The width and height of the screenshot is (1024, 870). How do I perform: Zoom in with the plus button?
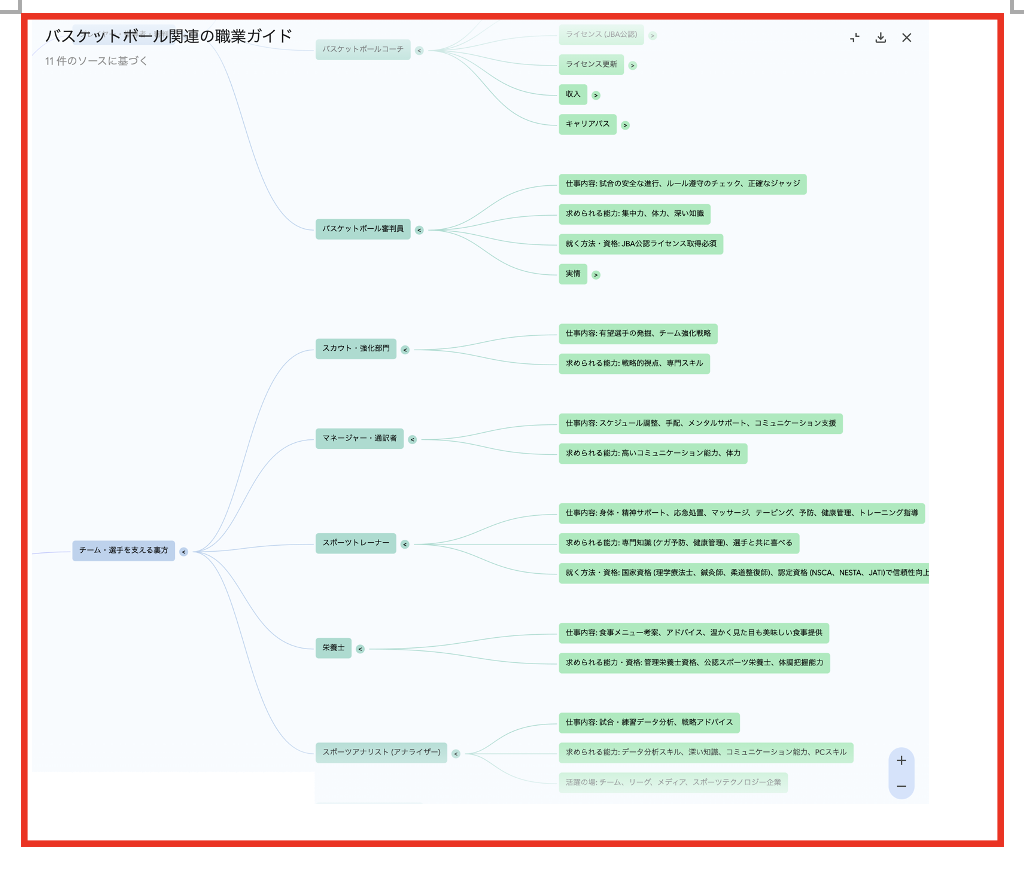(901, 760)
